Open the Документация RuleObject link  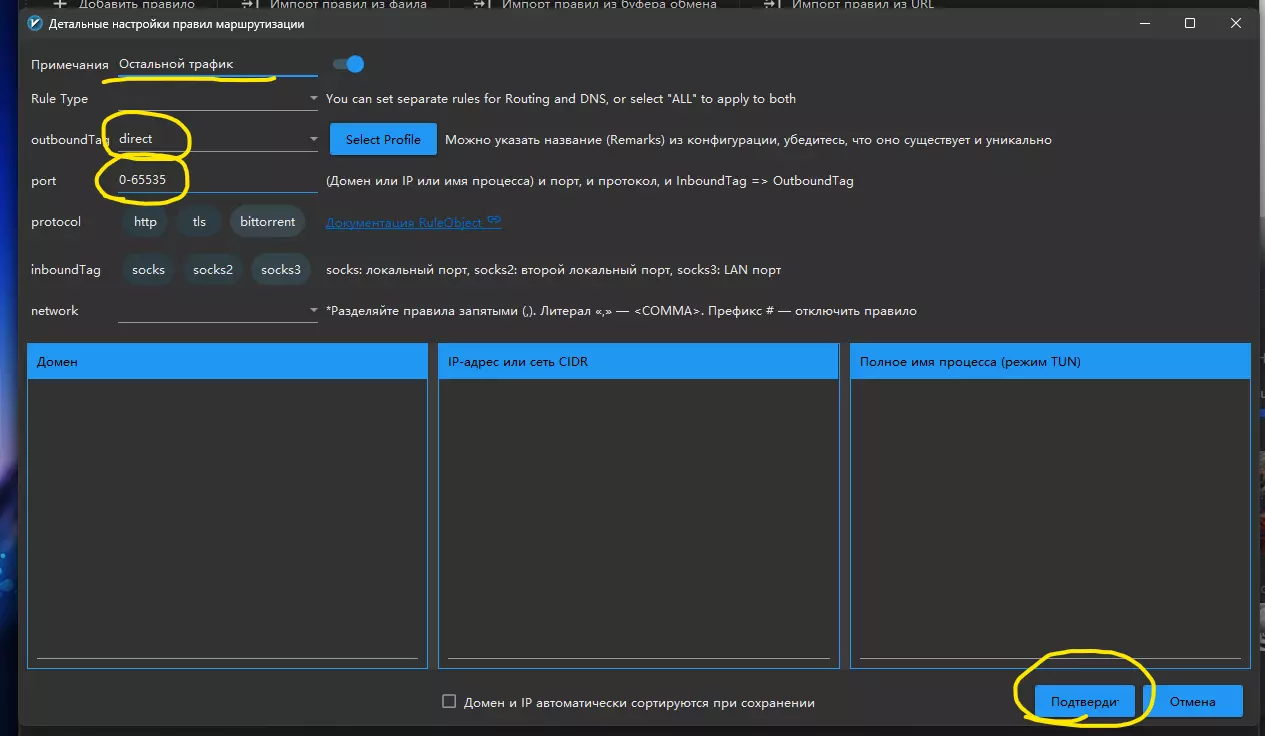pos(404,222)
